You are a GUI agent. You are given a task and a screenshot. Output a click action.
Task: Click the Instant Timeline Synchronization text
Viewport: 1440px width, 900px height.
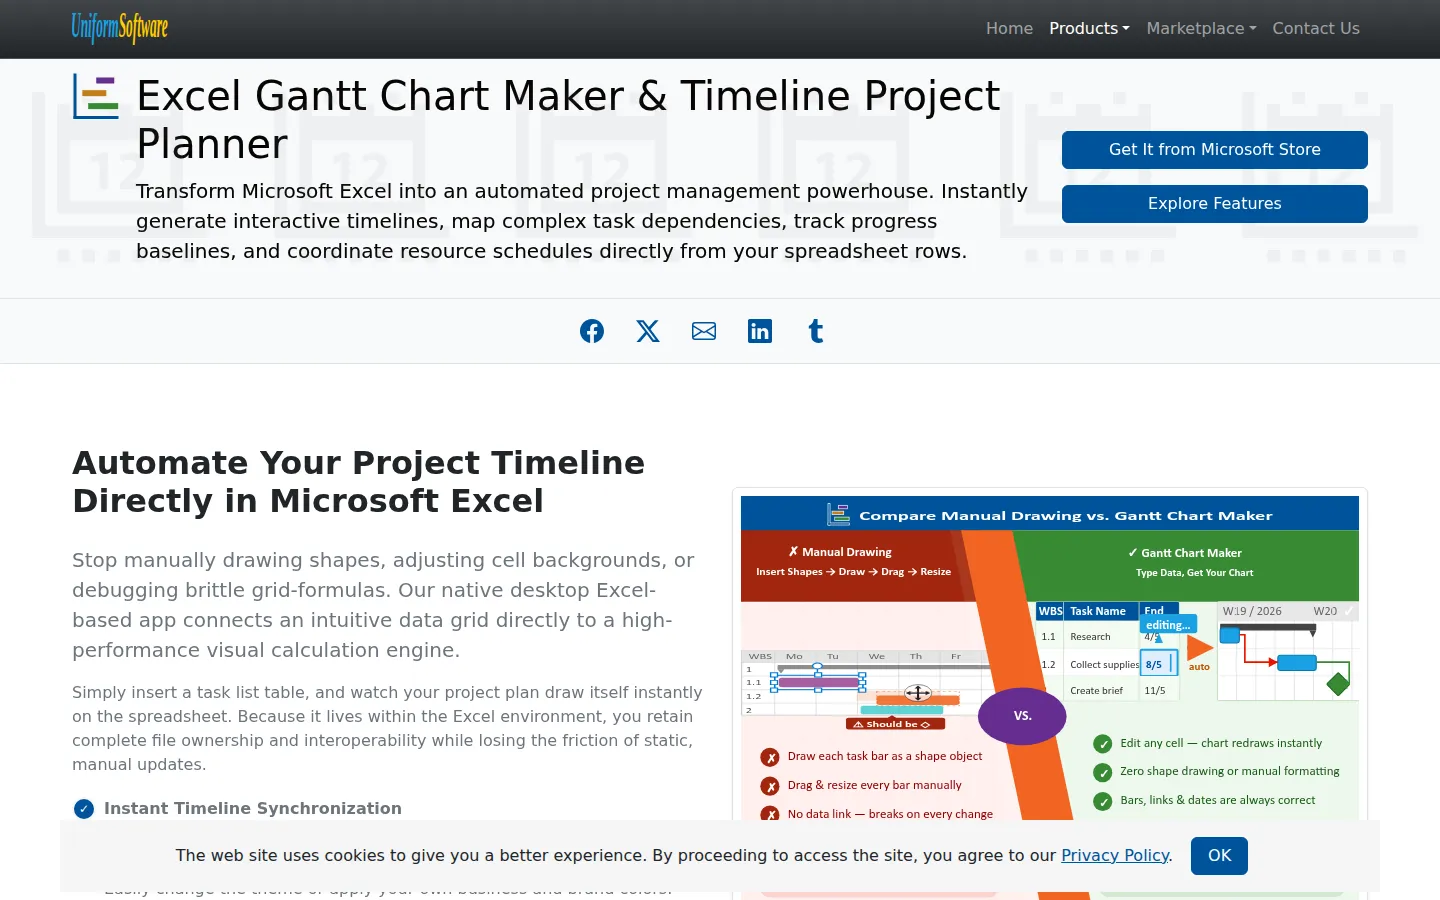click(253, 808)
